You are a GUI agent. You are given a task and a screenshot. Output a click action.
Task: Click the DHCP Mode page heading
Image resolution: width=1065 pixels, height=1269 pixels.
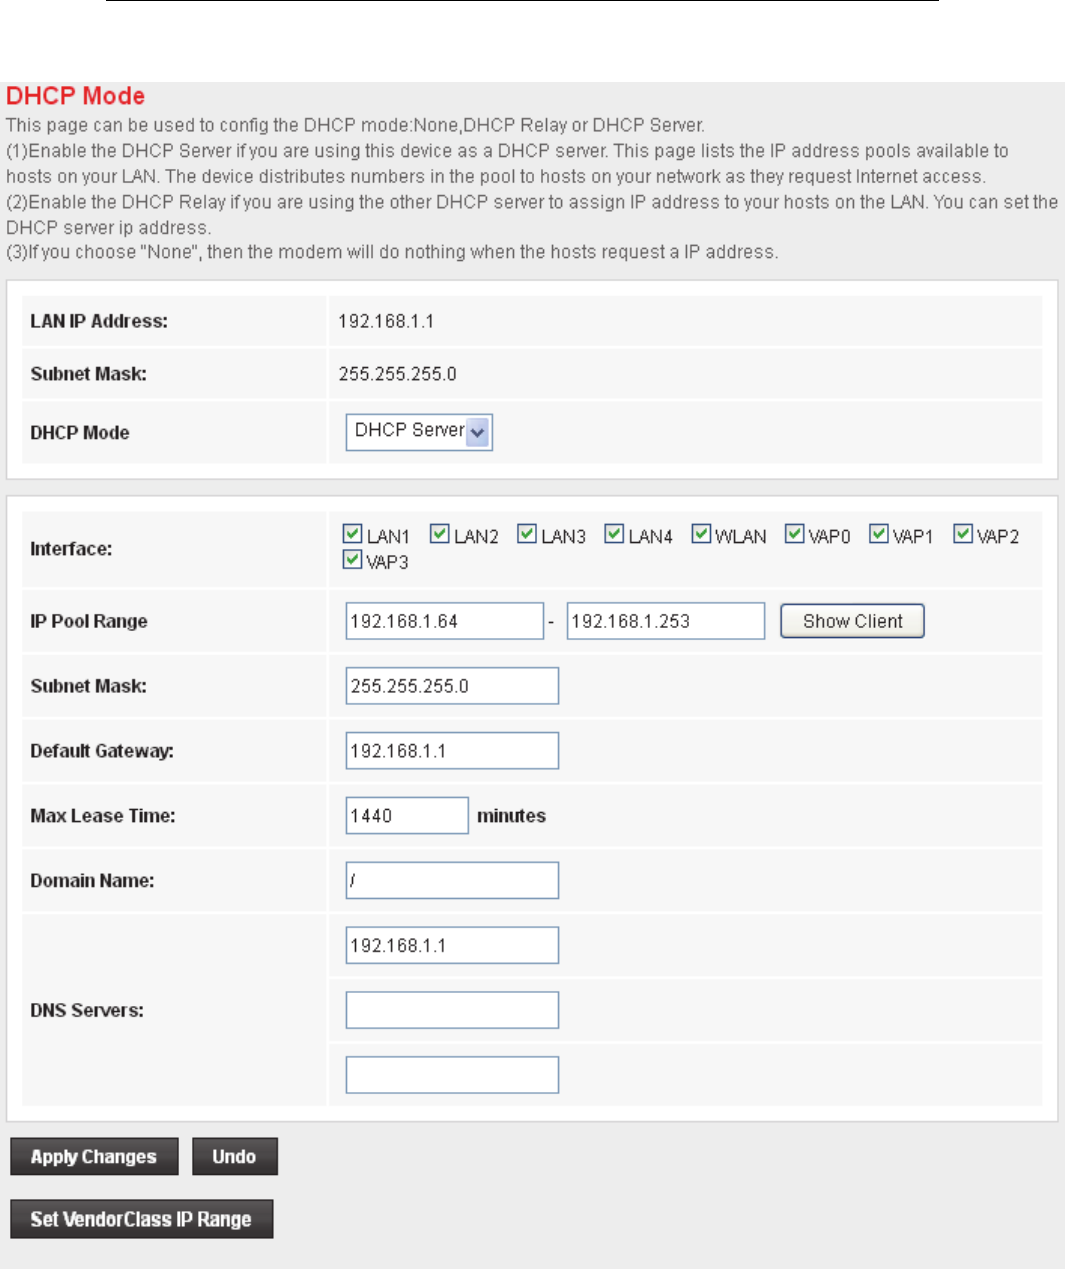coord(75,96)
